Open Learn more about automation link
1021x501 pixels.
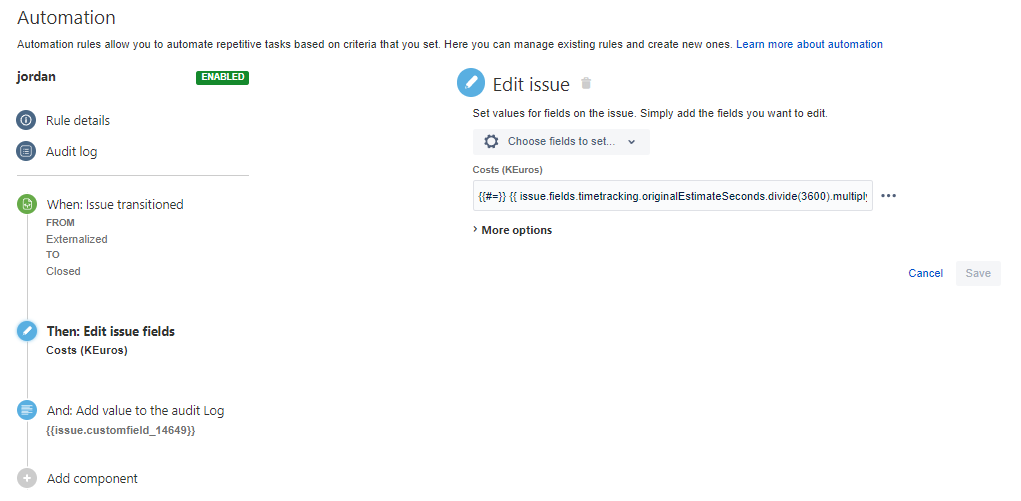pos(809,44)
